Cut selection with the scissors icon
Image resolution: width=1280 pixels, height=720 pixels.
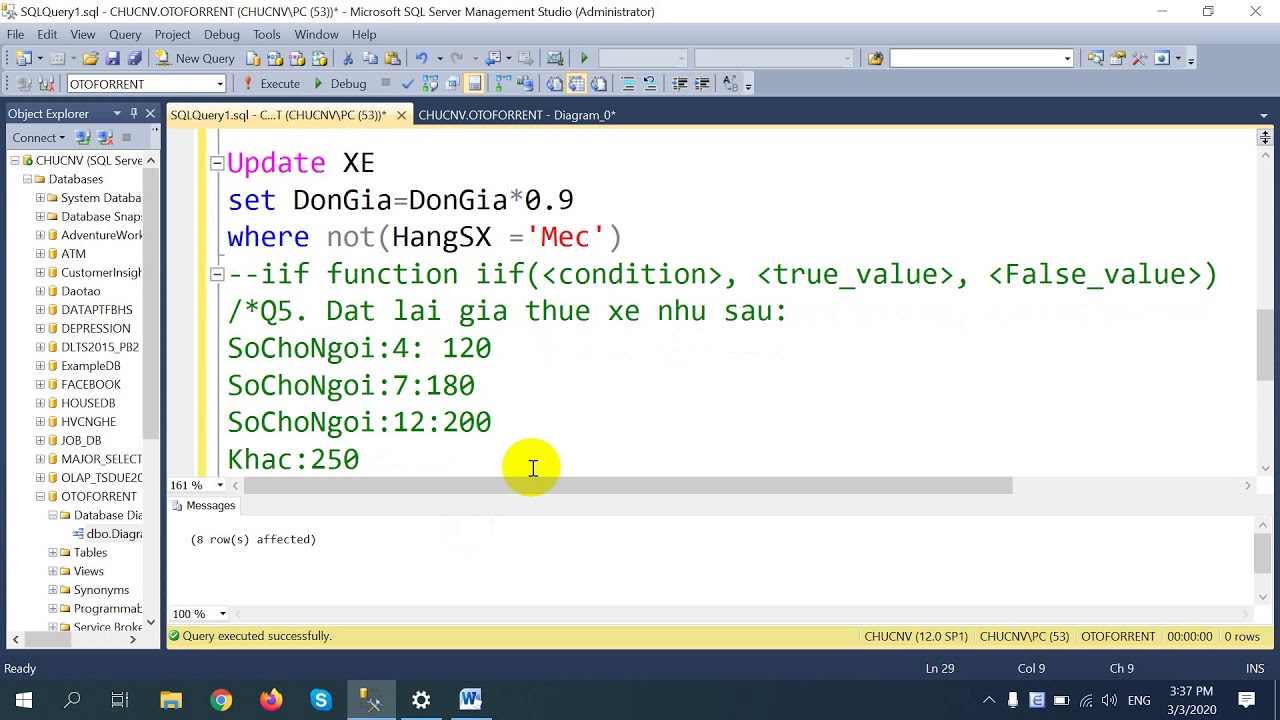click(x=348, y=58)
